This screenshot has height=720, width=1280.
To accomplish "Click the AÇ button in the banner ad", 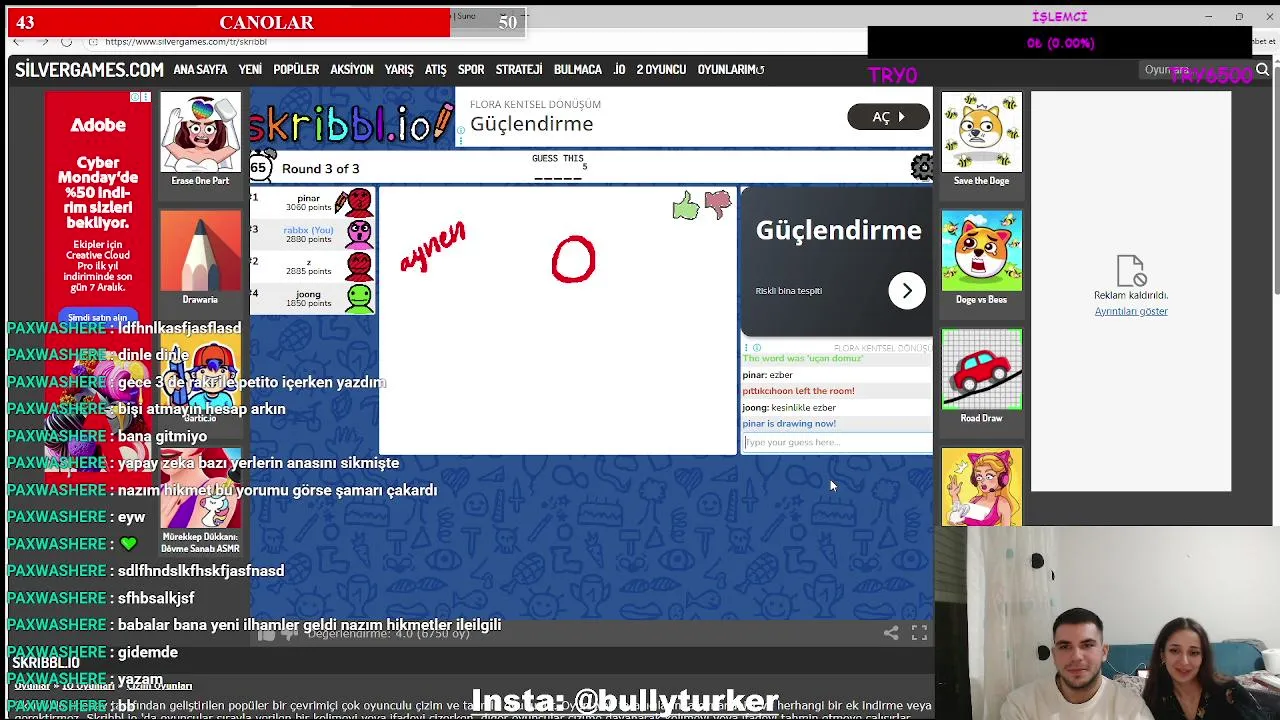I will pos(888,117).
